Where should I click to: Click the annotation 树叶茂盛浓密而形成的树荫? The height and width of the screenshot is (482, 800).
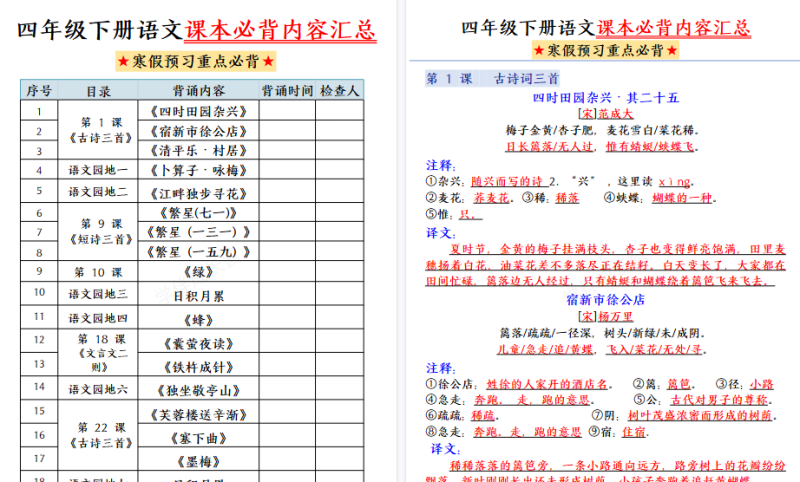pos(700,416)
